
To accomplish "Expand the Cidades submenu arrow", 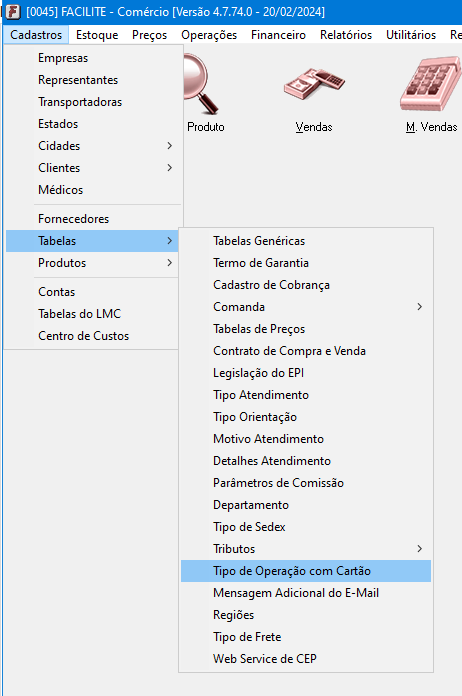I will click(x=170, y=146).
